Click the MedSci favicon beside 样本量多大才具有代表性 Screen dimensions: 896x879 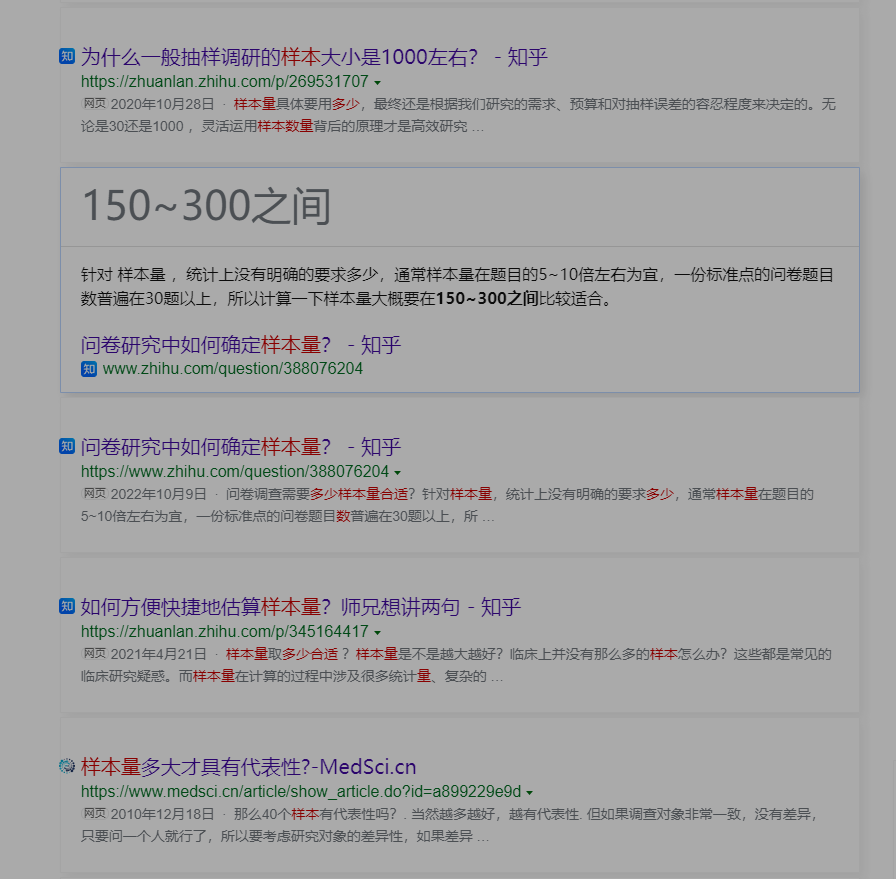67,766
